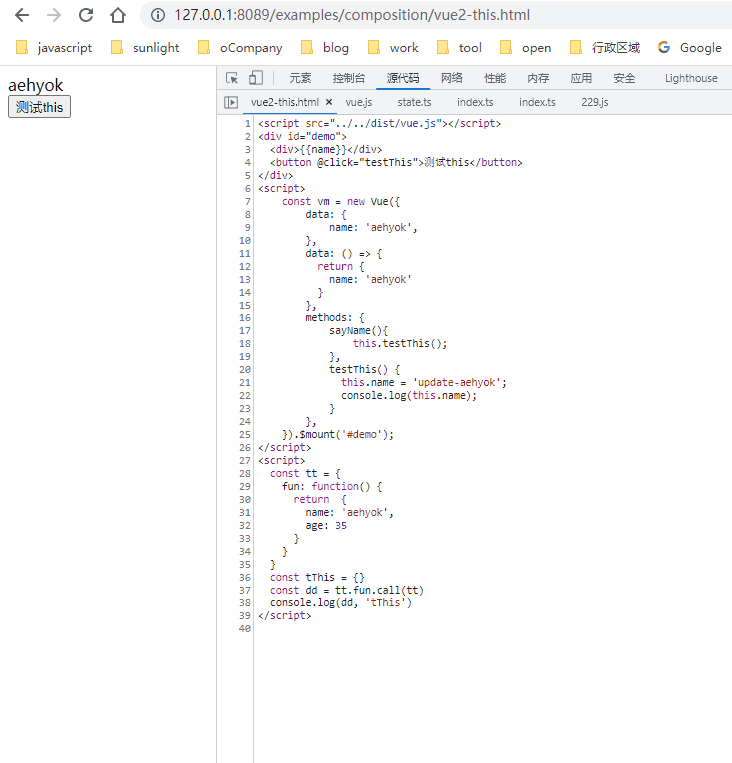Click code 'sayName(){'
This screenshot has height=763, width=732.
coord(359,331)
